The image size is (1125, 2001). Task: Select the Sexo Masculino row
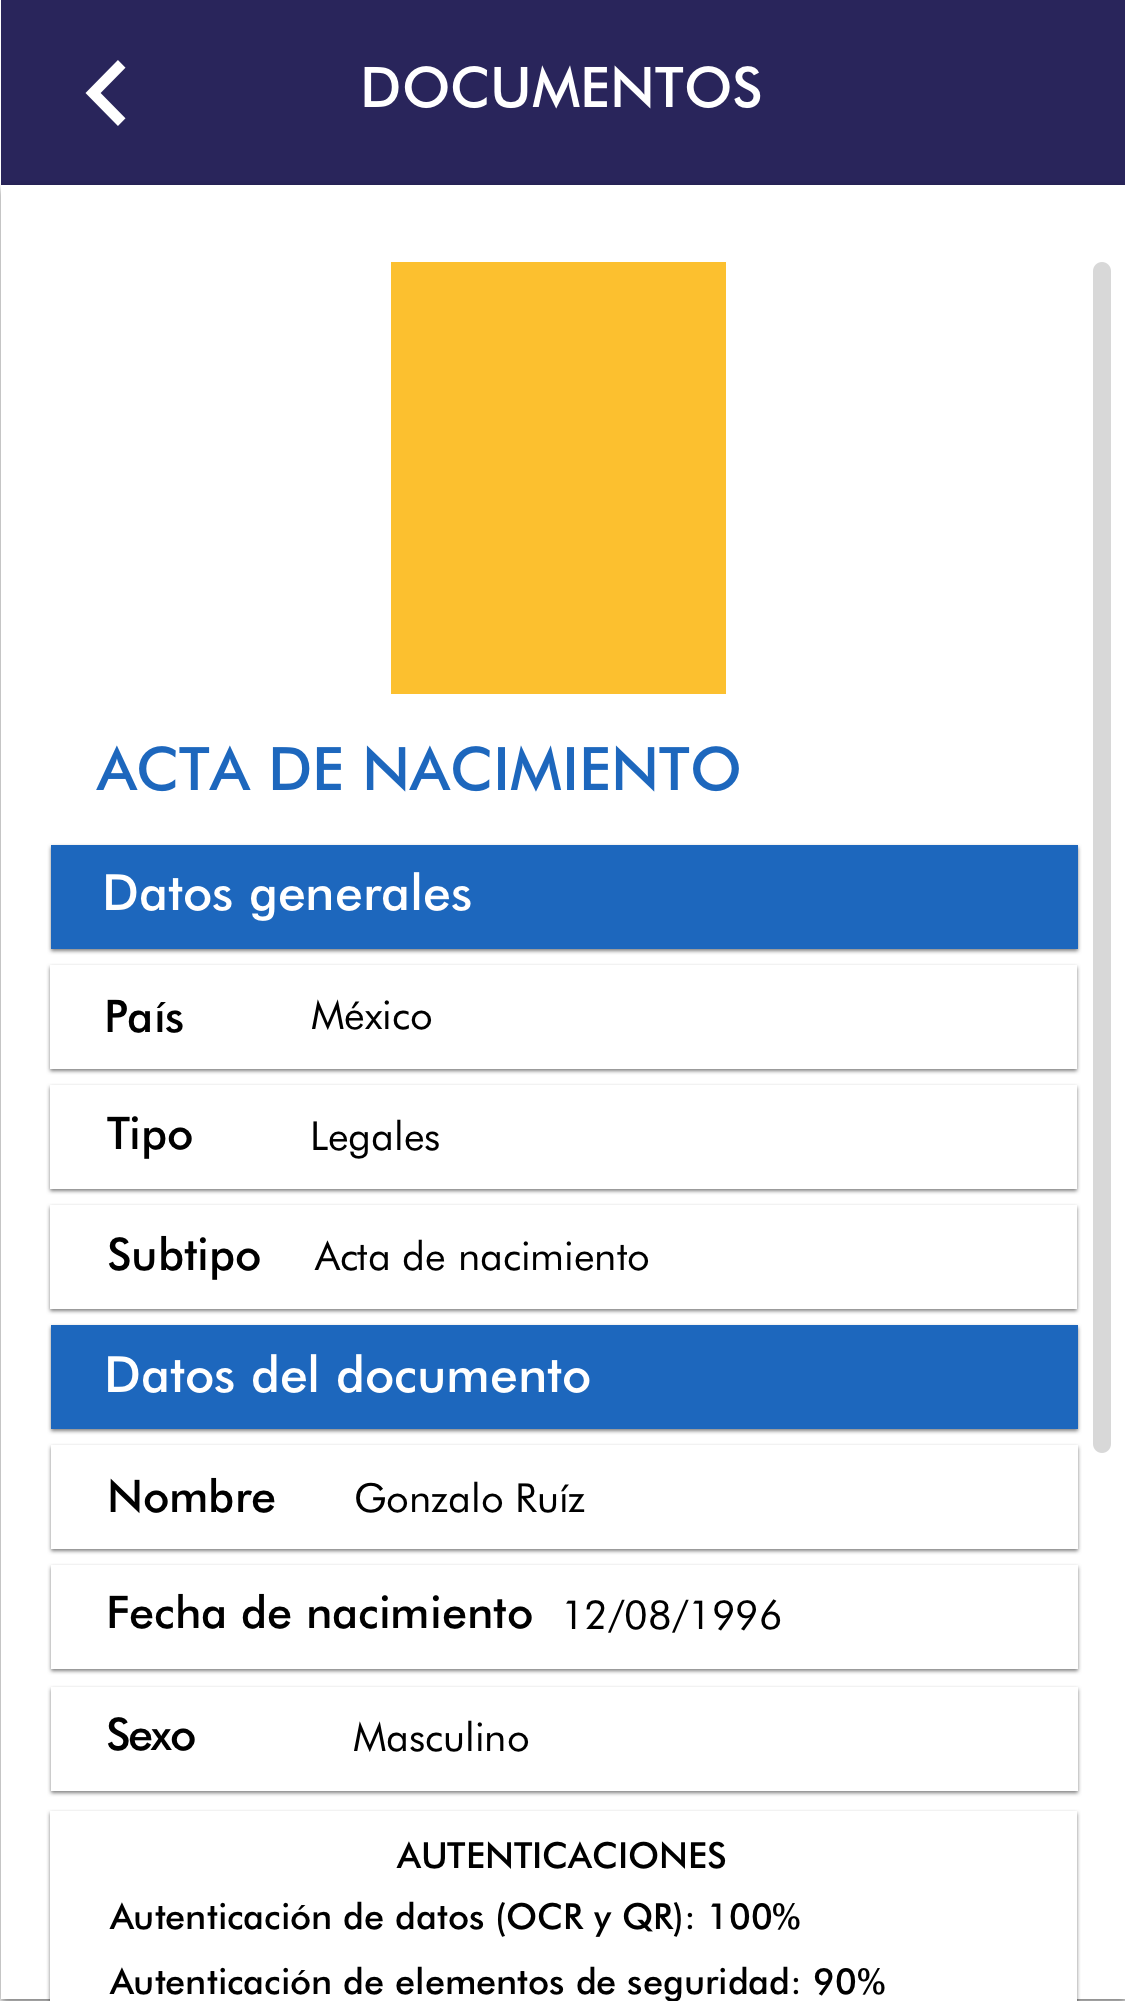click(x=564, y=1738)
